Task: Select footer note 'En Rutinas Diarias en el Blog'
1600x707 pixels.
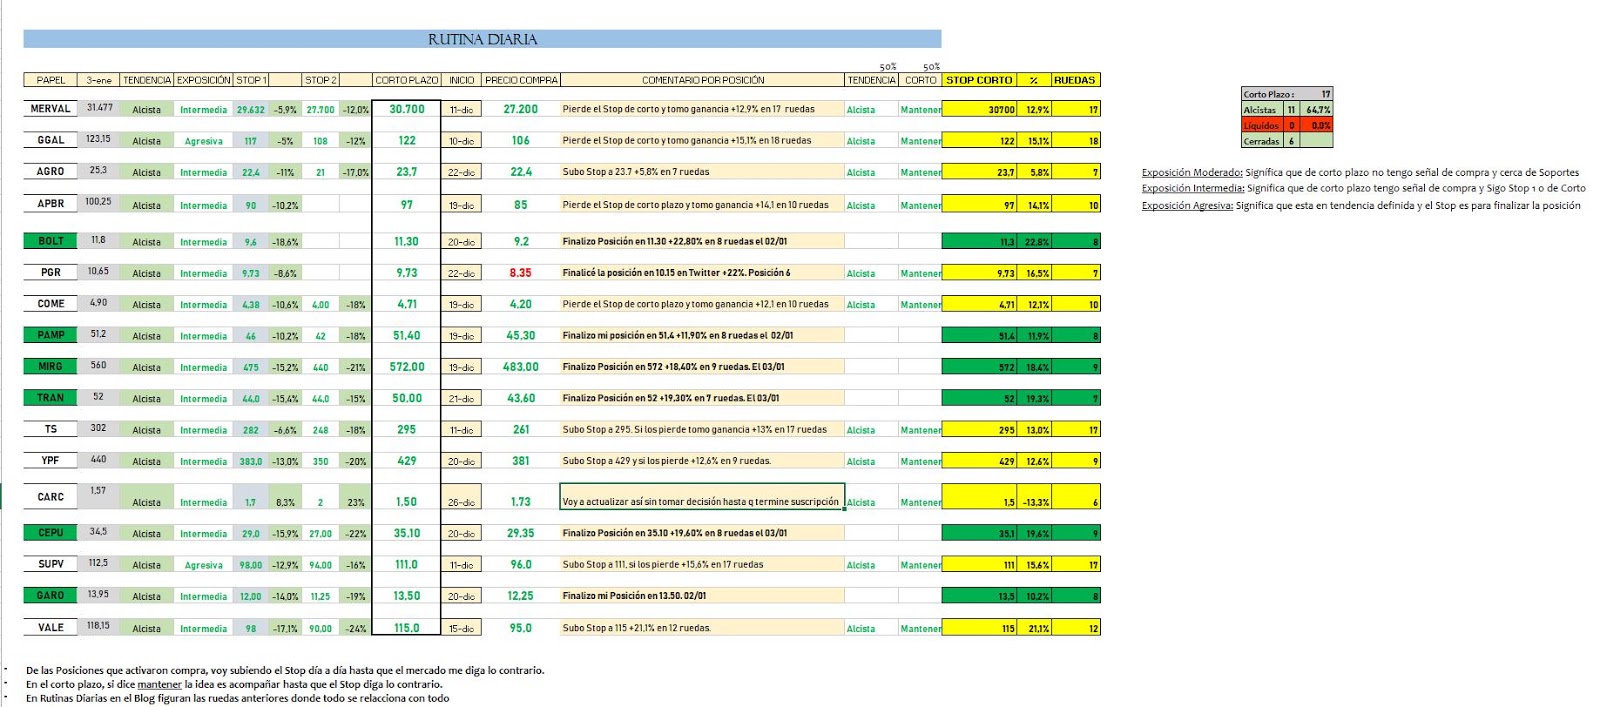Action: point(238,698)
